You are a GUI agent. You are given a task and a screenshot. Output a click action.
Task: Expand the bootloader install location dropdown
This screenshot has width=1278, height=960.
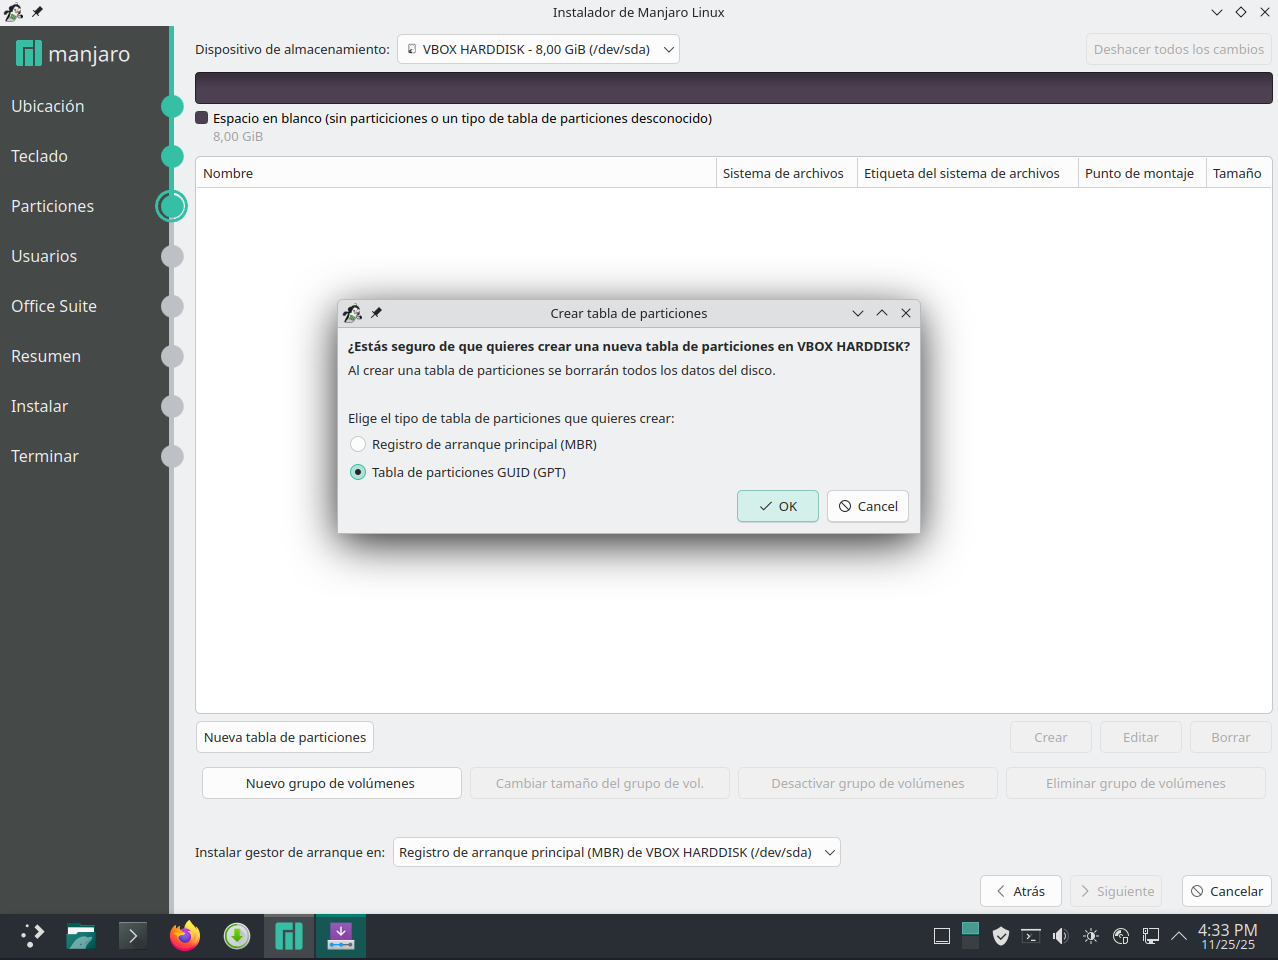(x=616, y=852)
